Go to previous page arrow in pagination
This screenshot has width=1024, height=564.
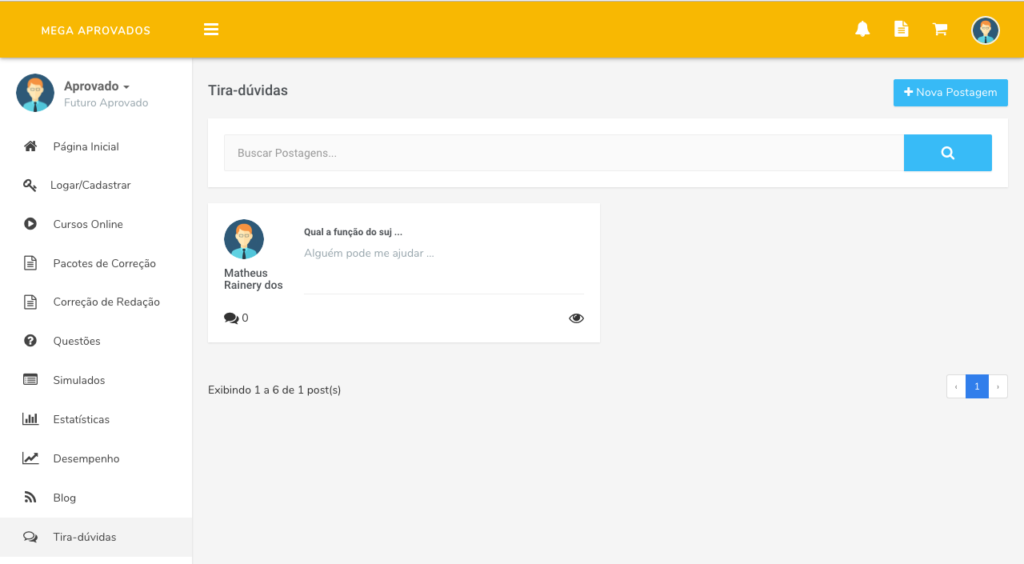coord(956,386)
